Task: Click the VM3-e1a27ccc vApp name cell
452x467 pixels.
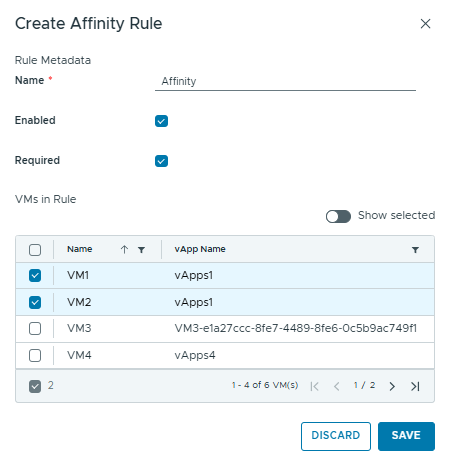Action: point(296,328)
